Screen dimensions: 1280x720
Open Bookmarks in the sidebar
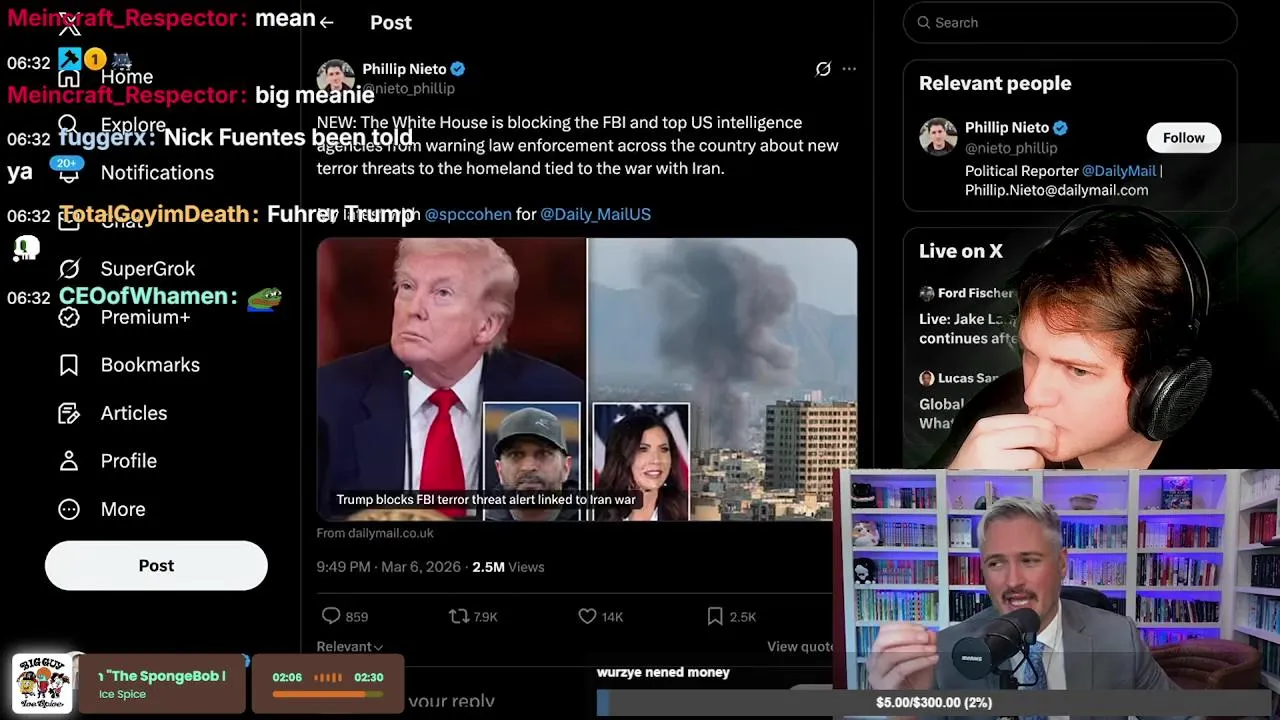(150, 365)
